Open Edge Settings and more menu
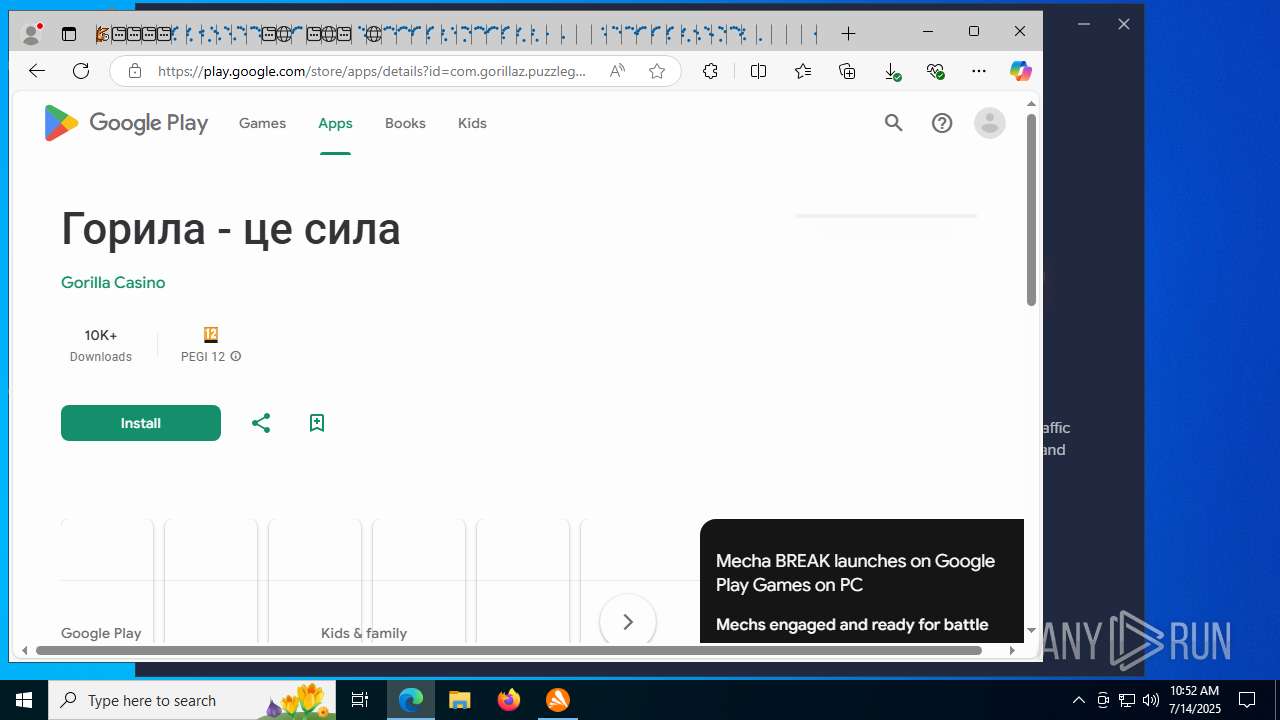1280x720 pixels. click(979, 71)
